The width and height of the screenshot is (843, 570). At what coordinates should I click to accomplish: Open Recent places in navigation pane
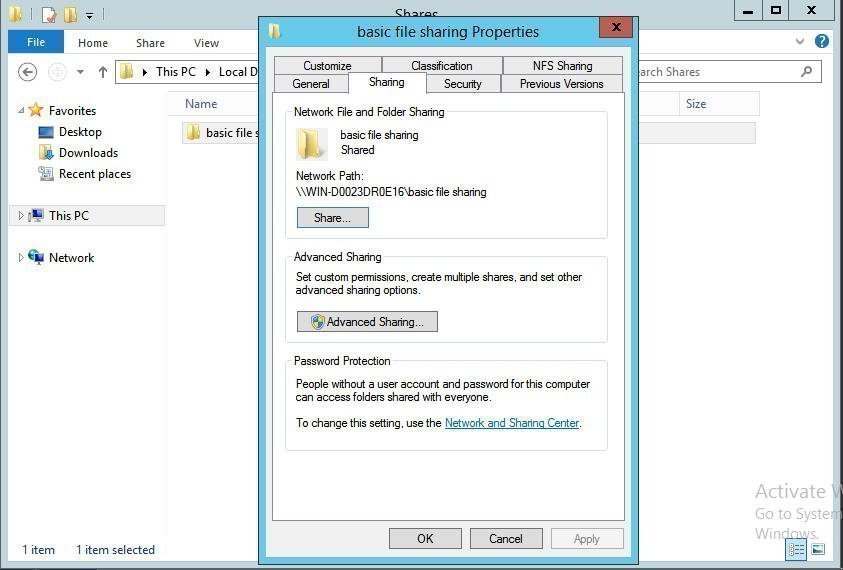pyautogui.click(x=95, y=174)
